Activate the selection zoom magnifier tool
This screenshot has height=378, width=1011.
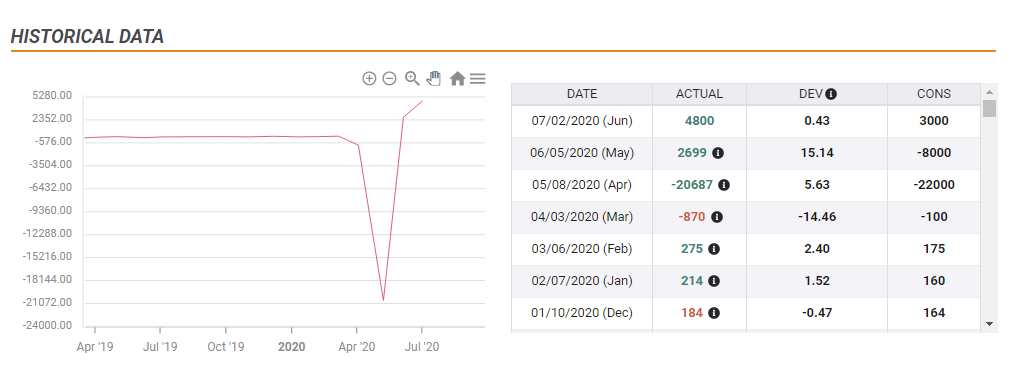(x=412, y=79)
